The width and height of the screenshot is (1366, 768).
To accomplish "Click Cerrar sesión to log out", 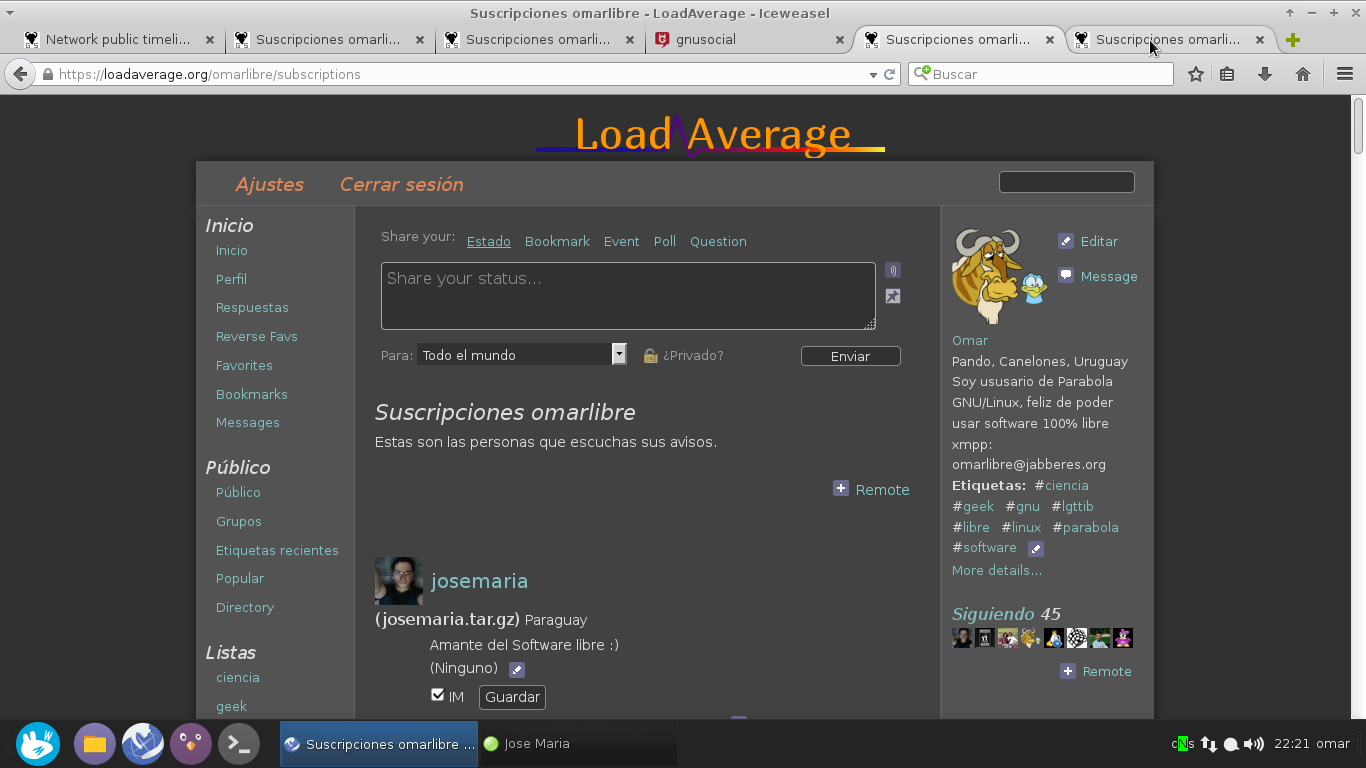I will coord(402,184).
